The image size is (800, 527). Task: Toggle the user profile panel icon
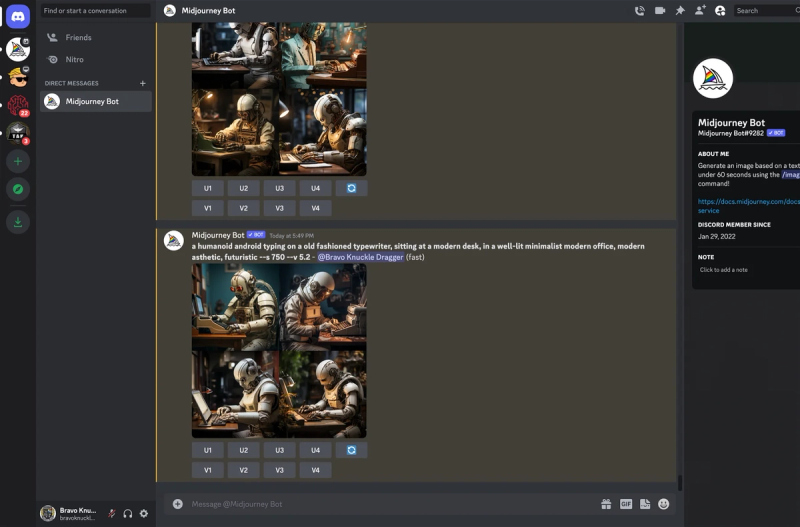[x=720, y=11]
